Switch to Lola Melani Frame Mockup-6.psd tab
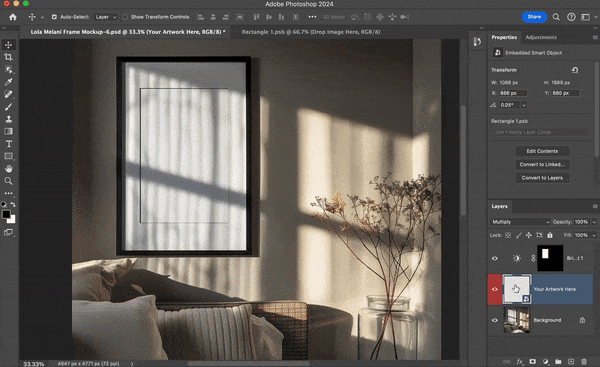 (x=128, y=32)
